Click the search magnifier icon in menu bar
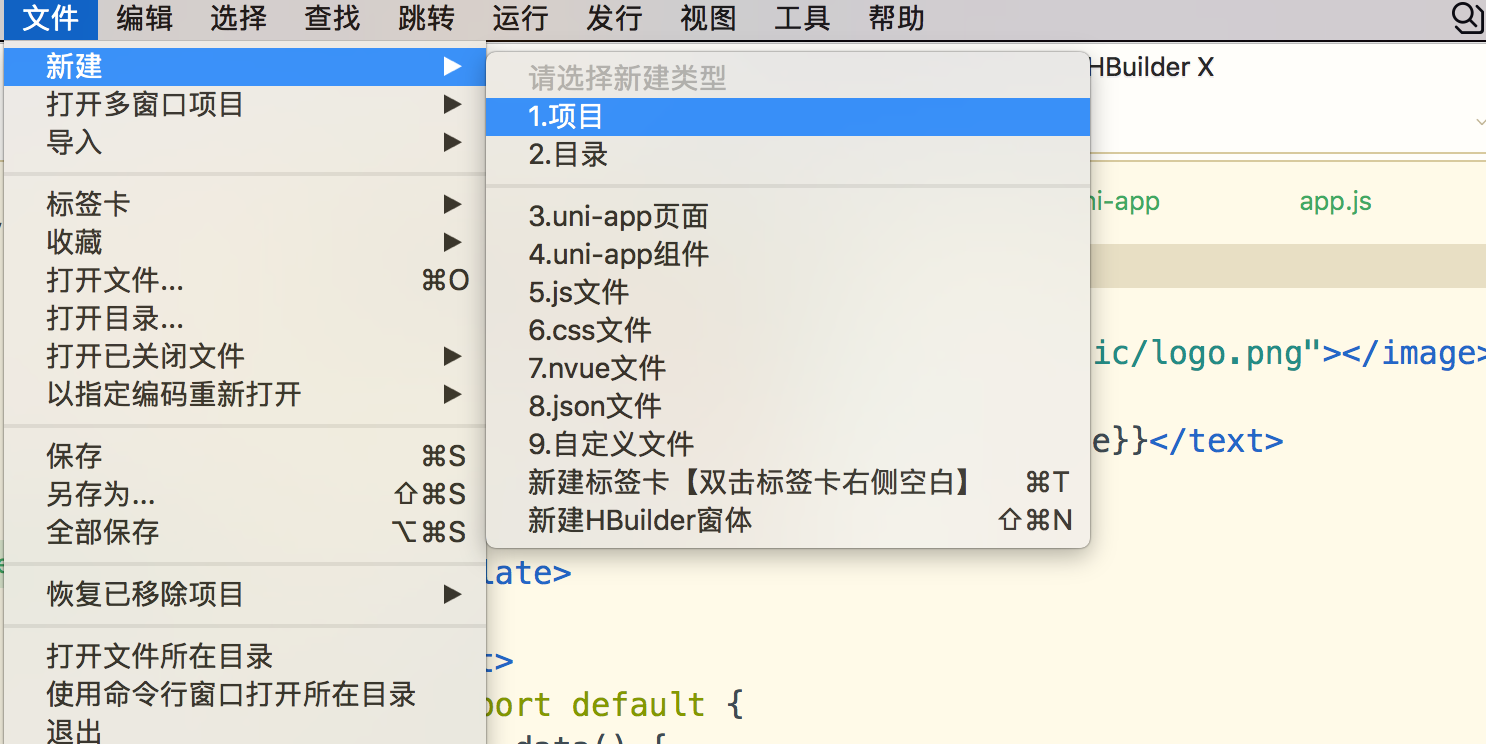Viewport: 1486px width, 744px height. pyautogui.click(x=1466, y=18)
